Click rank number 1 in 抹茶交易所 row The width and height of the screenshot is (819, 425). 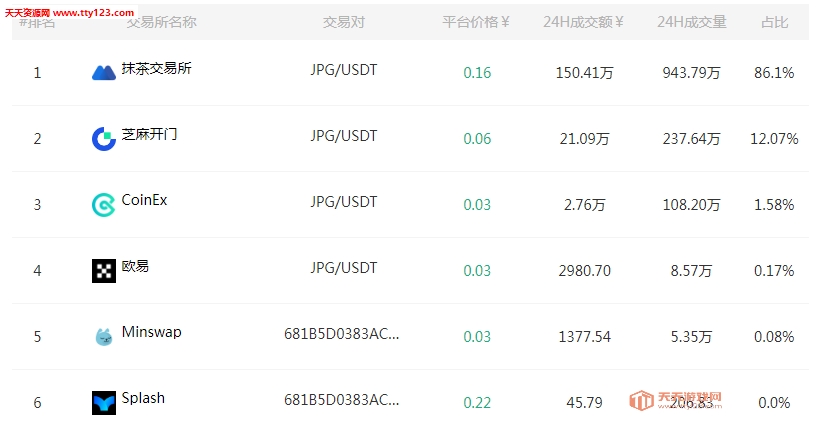click(37, 73)
